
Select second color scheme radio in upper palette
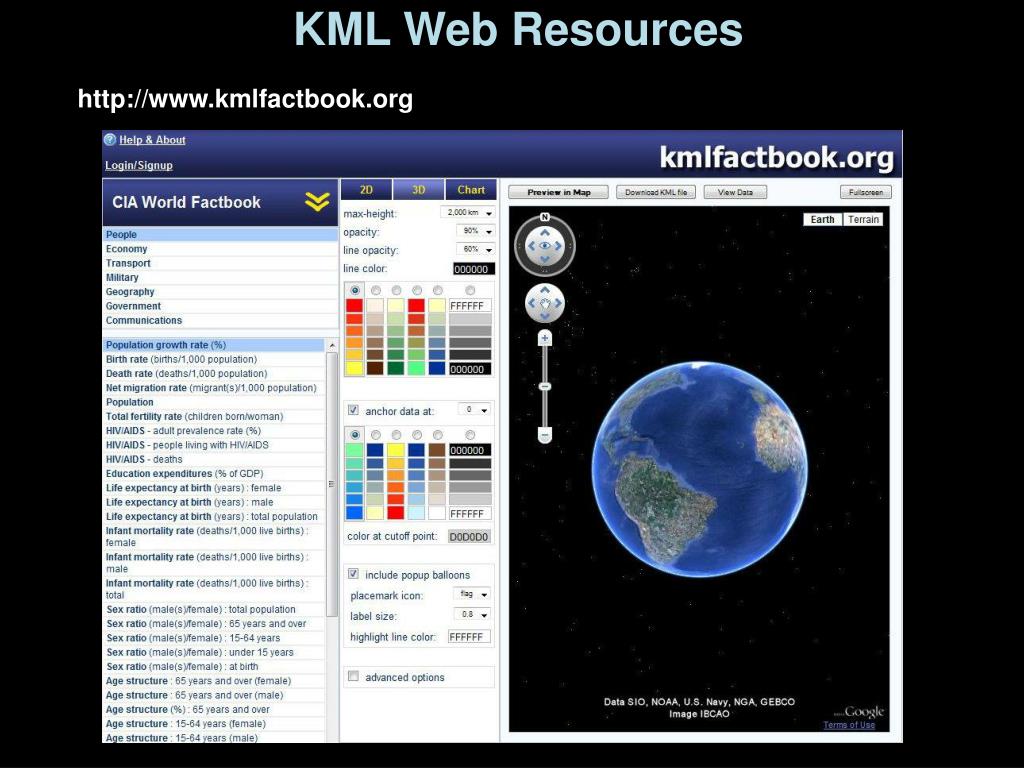click(376, 290)
